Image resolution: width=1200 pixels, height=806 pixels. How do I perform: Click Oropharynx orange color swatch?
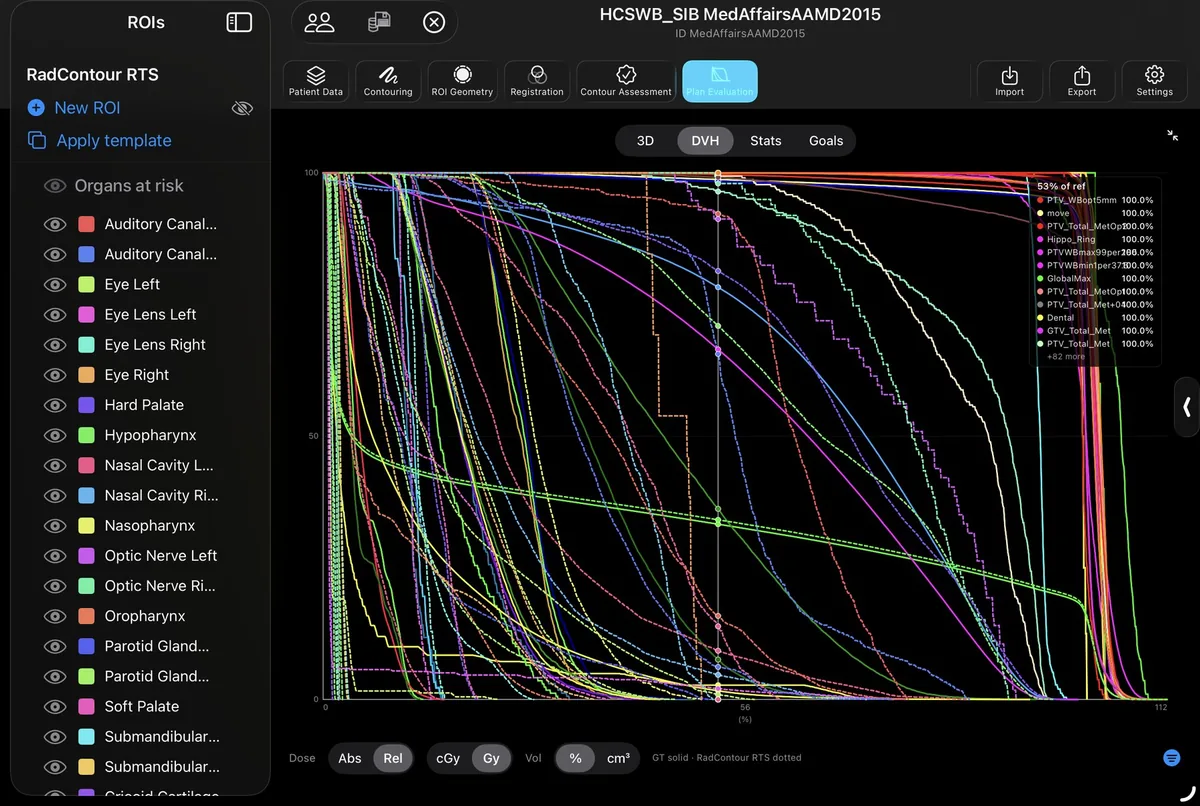(86, 616)
